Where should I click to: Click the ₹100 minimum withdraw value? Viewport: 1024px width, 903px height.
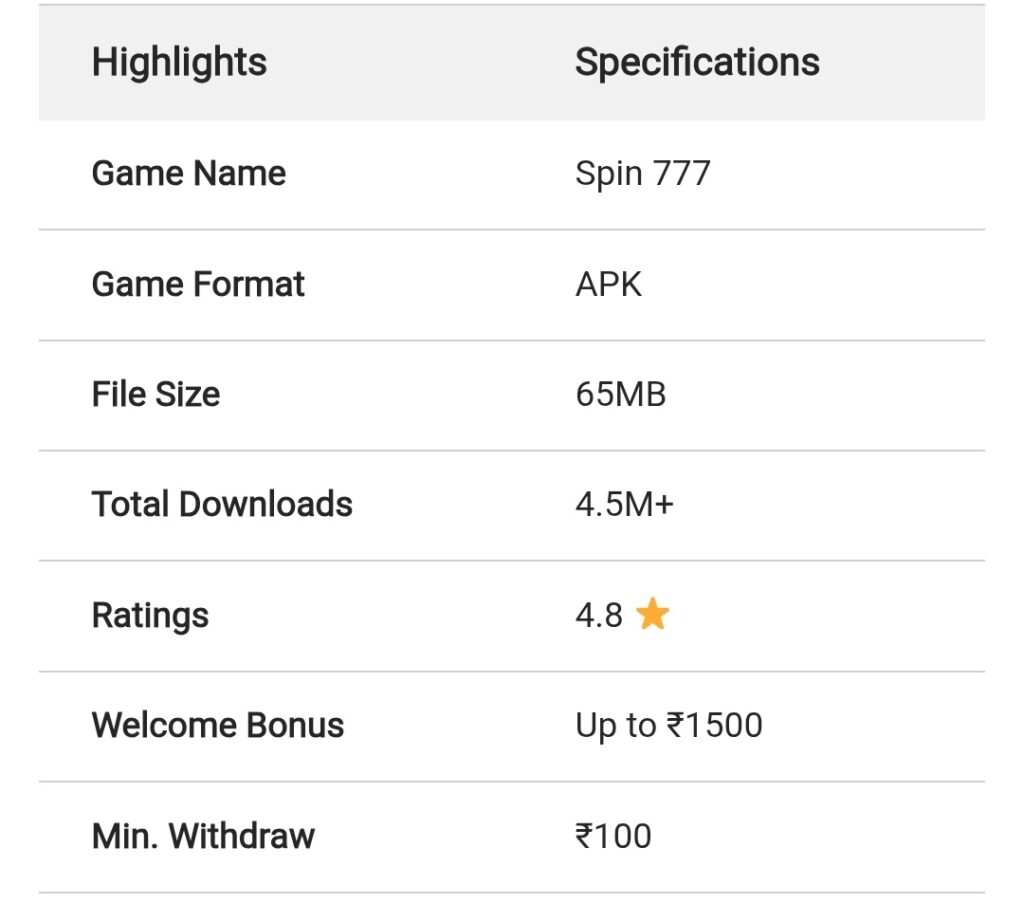(613, 836)
